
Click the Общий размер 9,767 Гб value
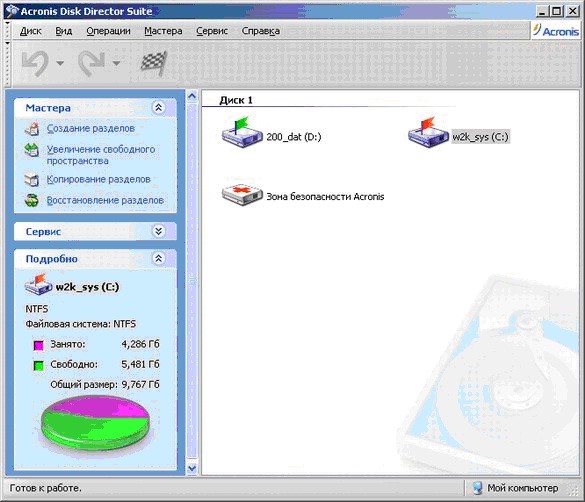(x=141, y=384)
